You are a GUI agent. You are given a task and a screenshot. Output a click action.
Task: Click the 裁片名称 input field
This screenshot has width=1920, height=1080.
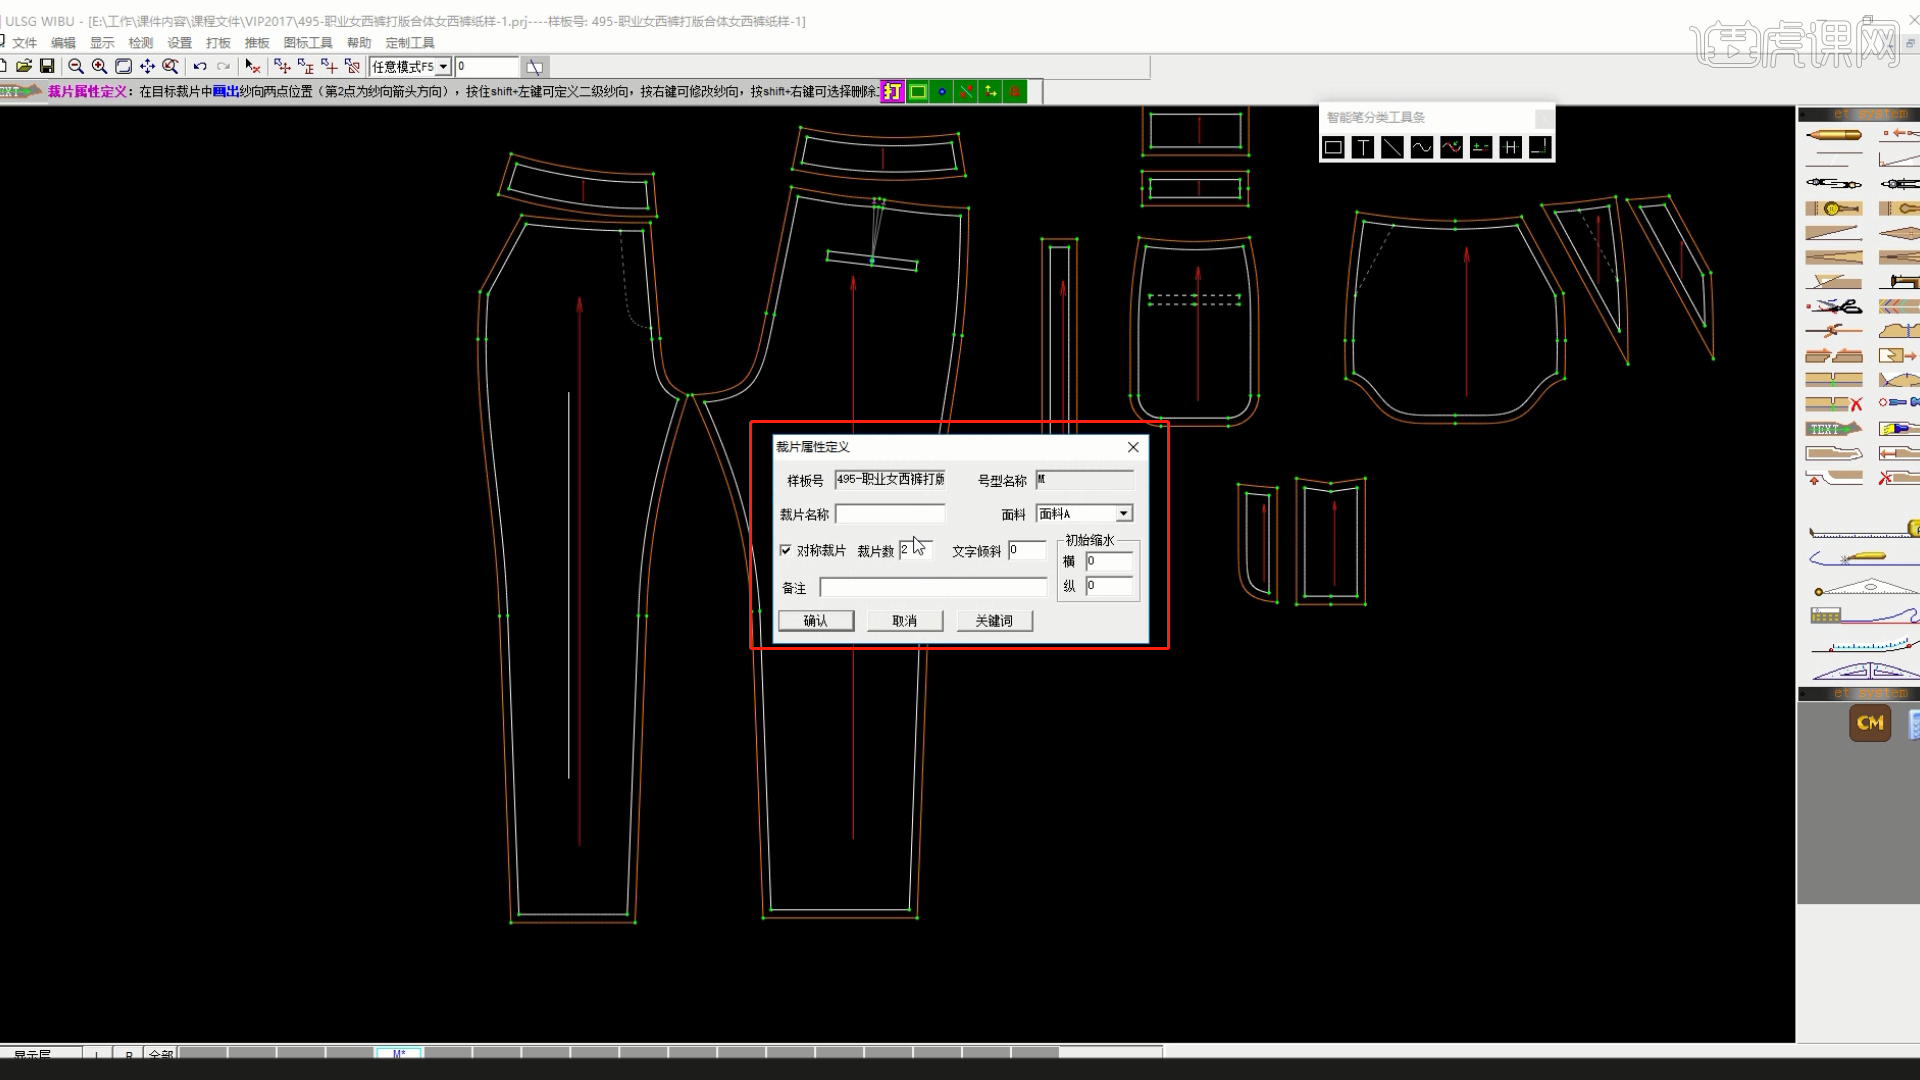tap(890, 514)
